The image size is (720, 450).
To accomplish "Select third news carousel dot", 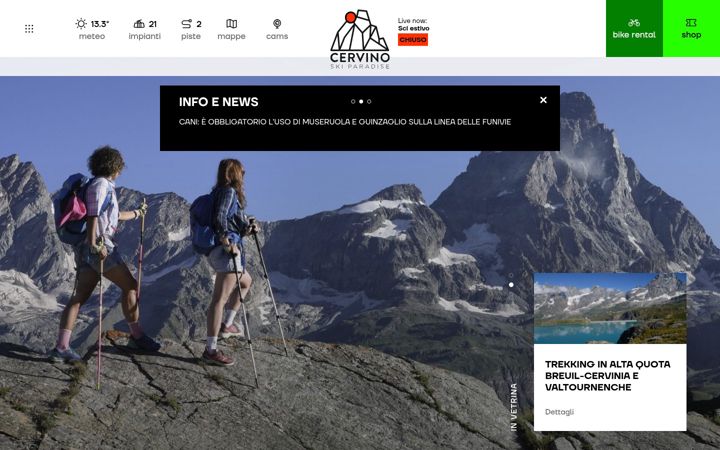I will [369, 101].
